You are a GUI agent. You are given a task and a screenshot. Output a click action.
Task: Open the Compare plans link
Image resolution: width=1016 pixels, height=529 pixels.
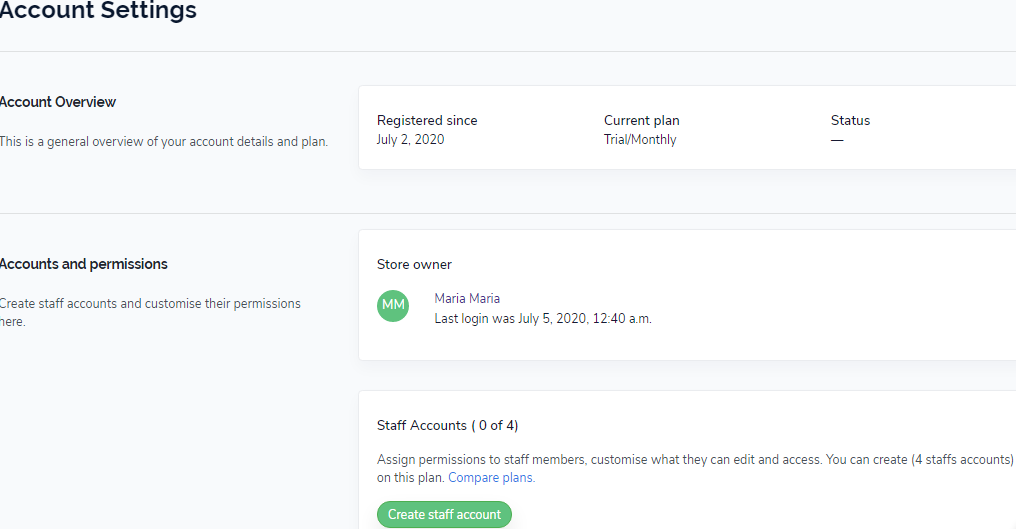pyautogui.click(x=491, y=478)
